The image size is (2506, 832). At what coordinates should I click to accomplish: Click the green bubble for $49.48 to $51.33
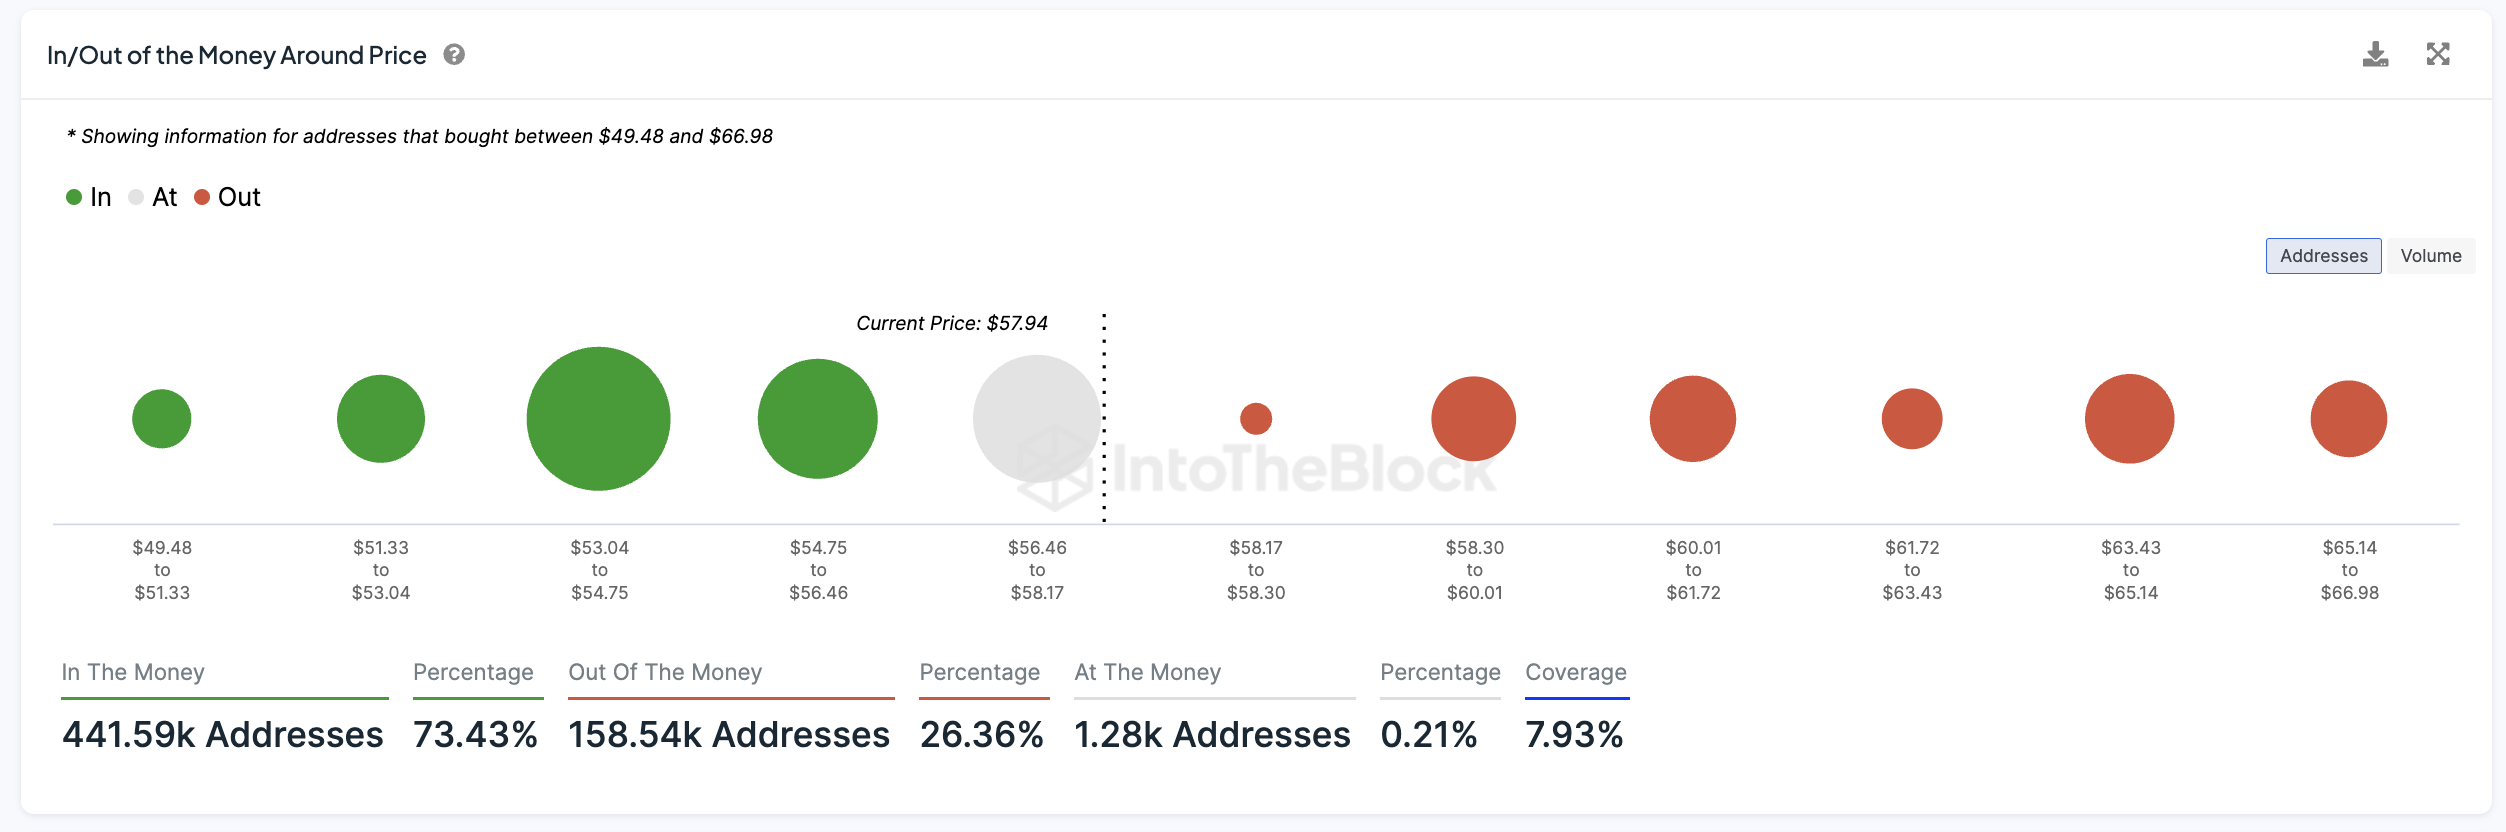coord(162,419)
